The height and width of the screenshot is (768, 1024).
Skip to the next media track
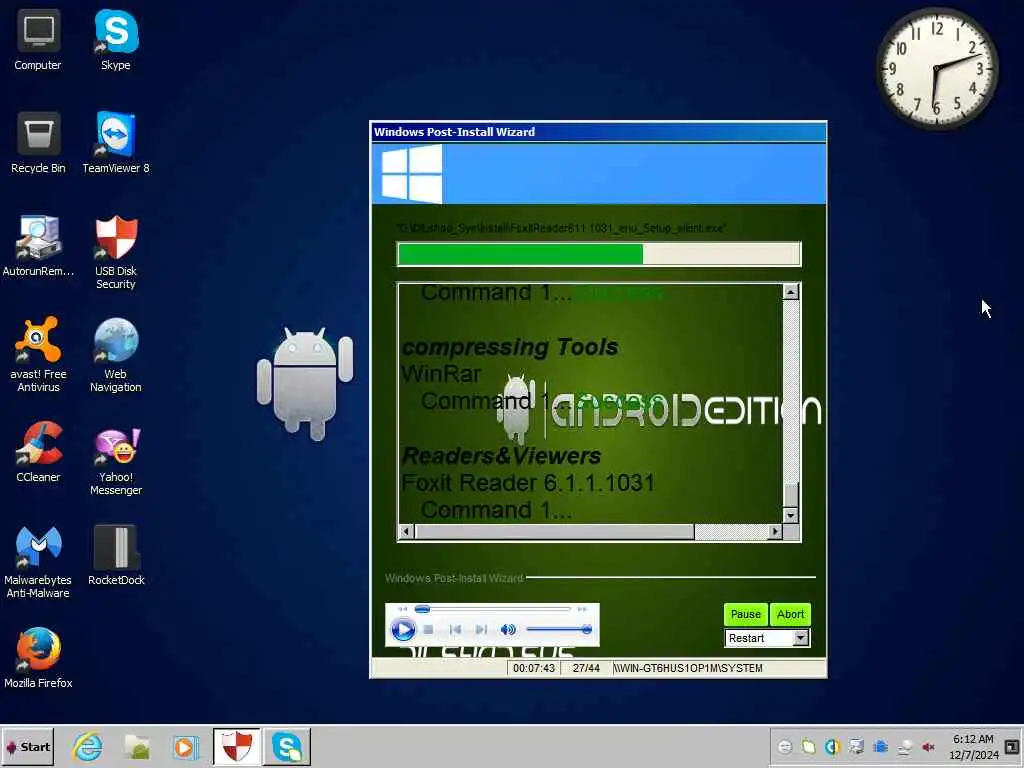click(x=481, y=630)
